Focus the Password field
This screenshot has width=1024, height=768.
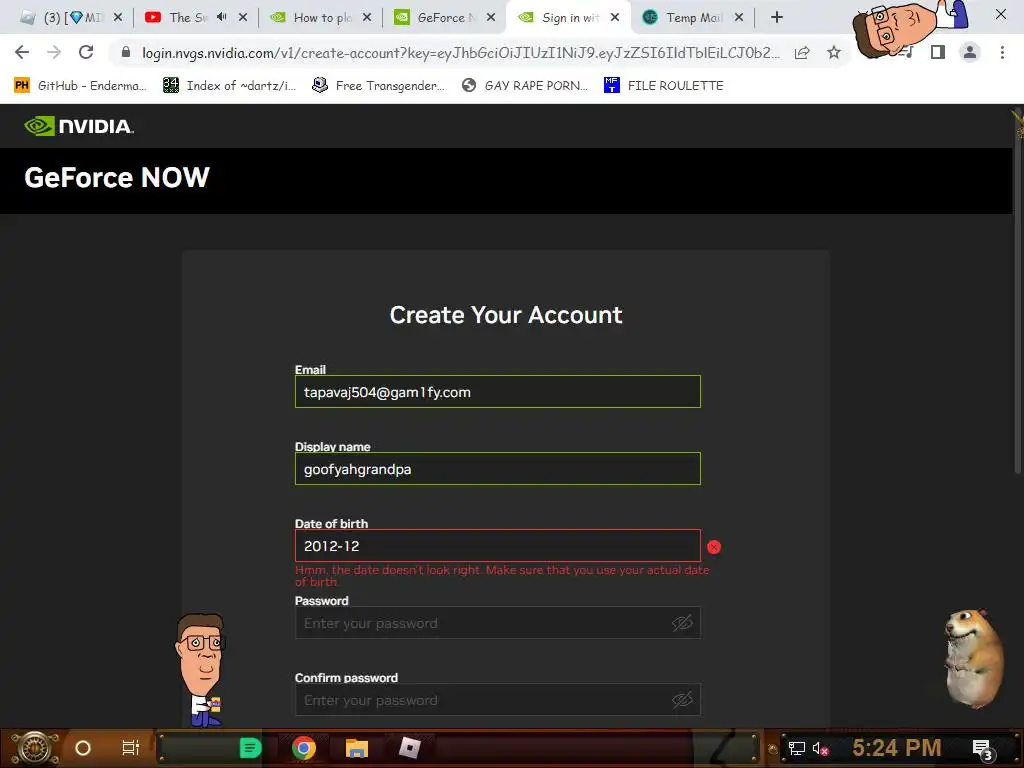click(x=498, y=623)
